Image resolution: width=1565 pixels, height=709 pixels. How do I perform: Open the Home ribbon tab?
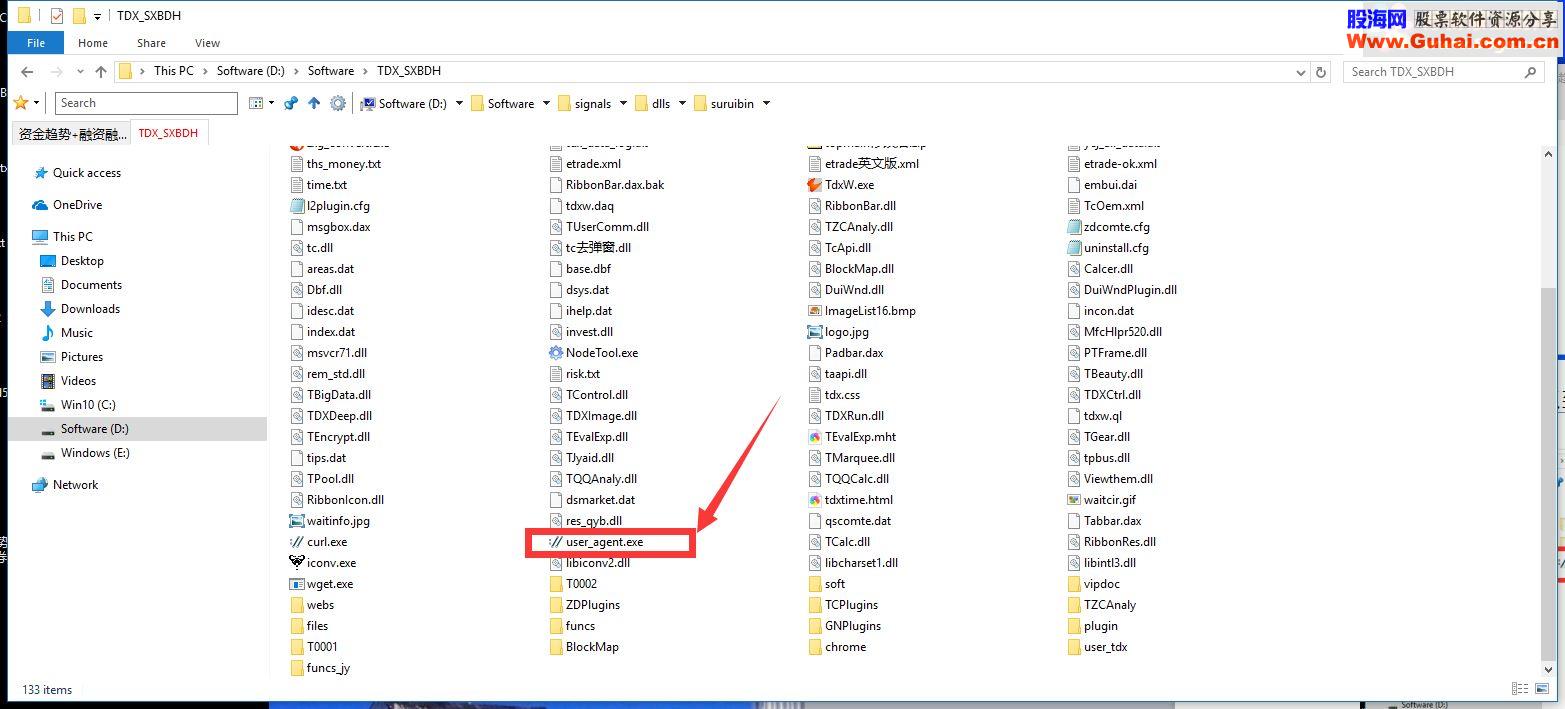point(93,43)
